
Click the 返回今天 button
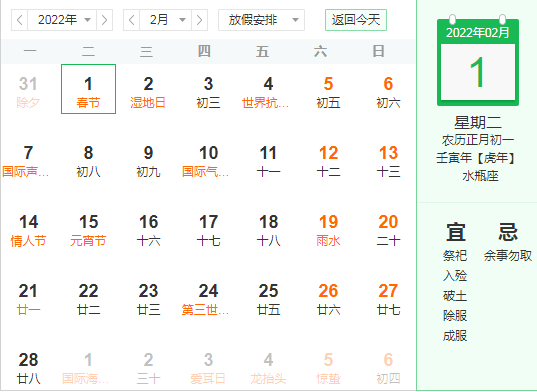(356, 20)
